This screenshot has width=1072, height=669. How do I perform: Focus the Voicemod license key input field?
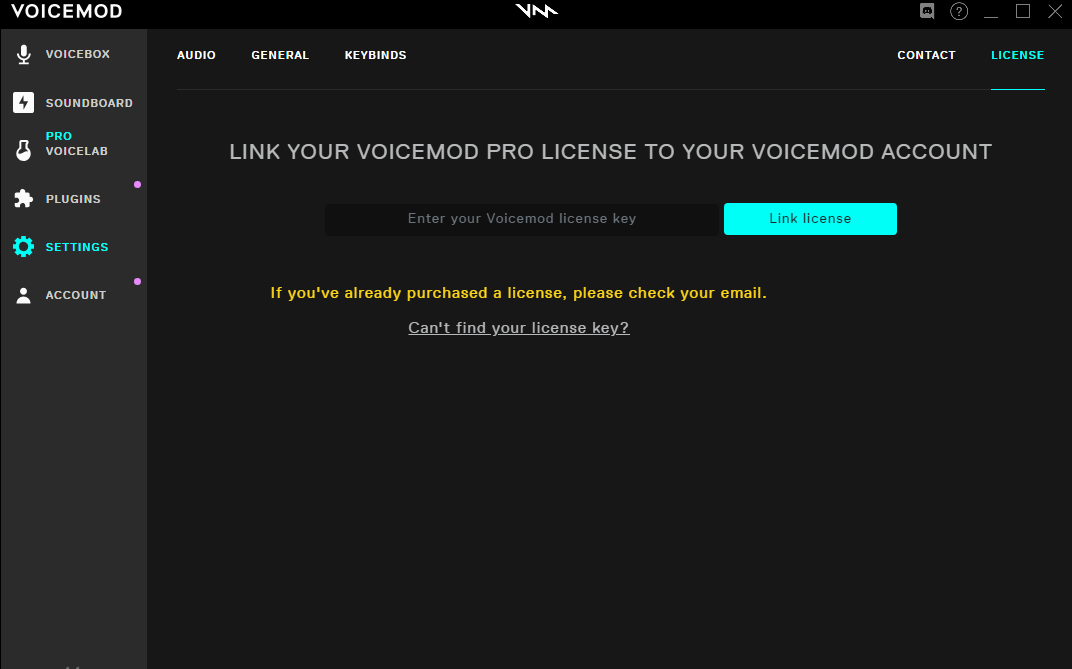tap(522, 219)
